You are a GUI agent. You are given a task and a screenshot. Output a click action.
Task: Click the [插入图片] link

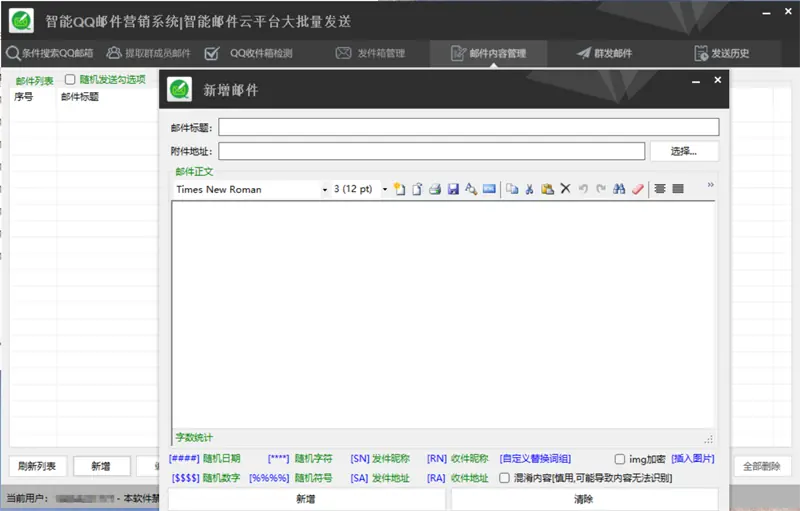point(693,458)
